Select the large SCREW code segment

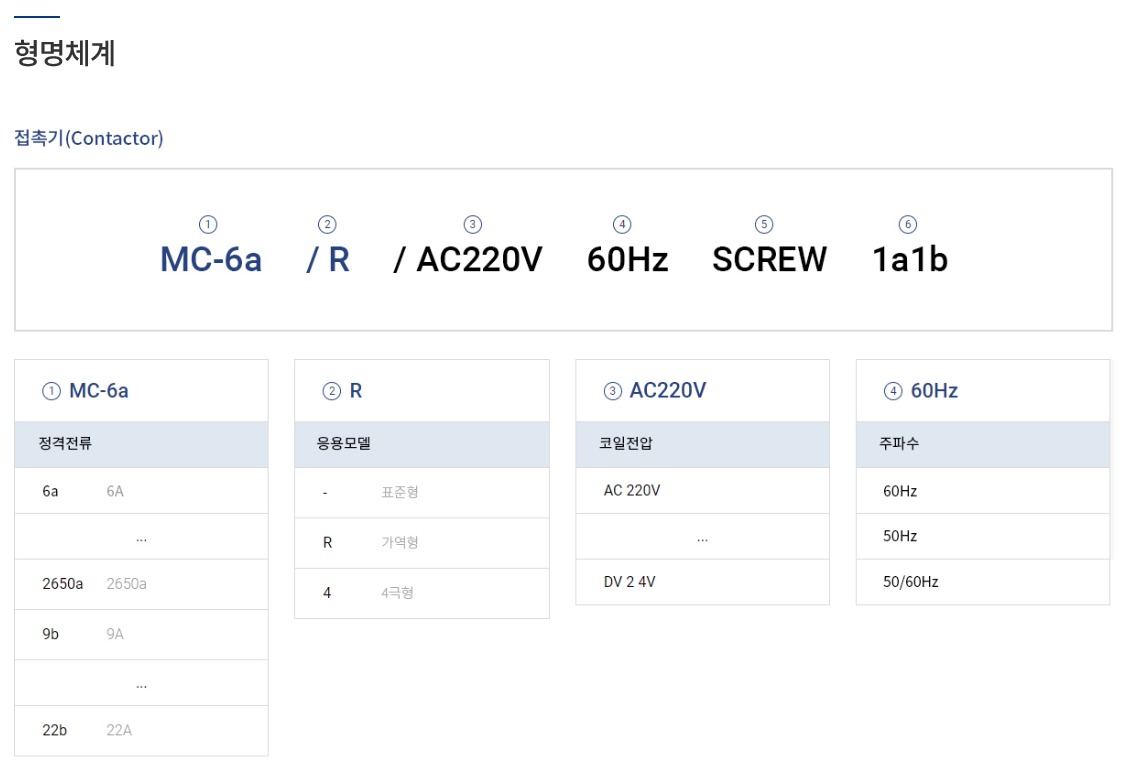tap(769, 260)
